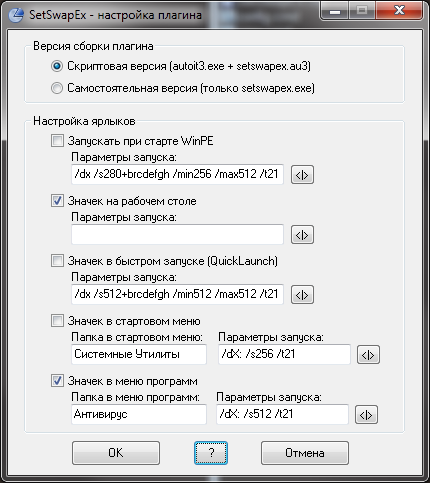
Task: Click the Отмена button
Action: [x=305, y=453]
